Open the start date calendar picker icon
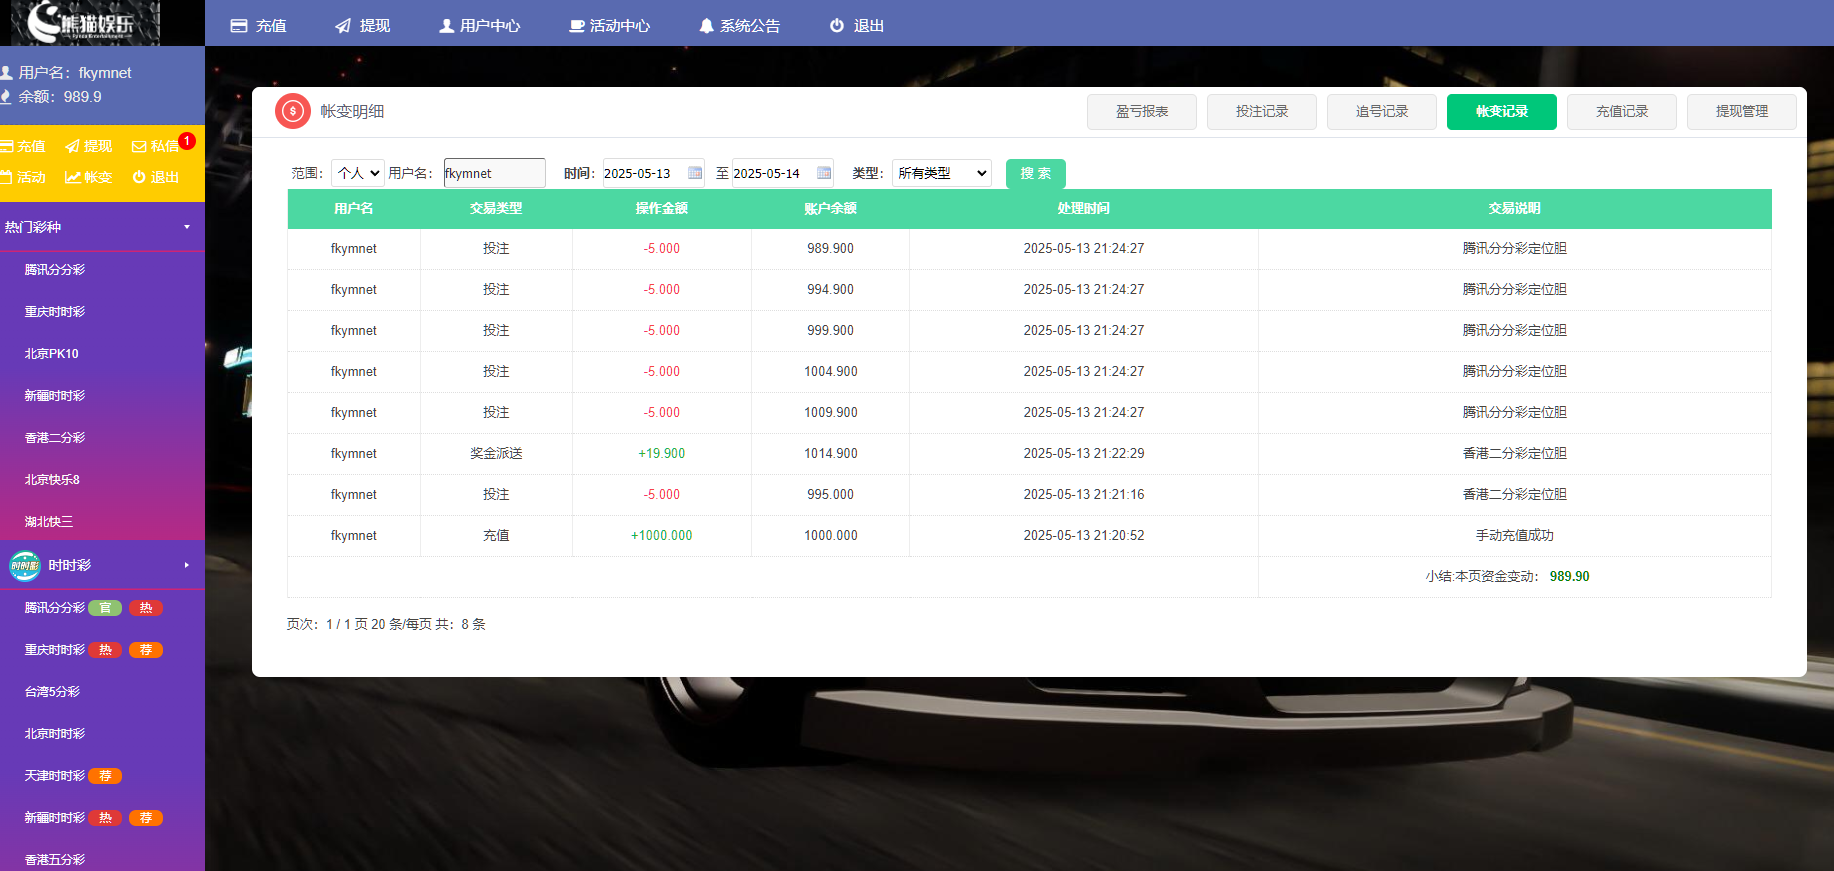 pyautogui.click(x=695, y=173)
